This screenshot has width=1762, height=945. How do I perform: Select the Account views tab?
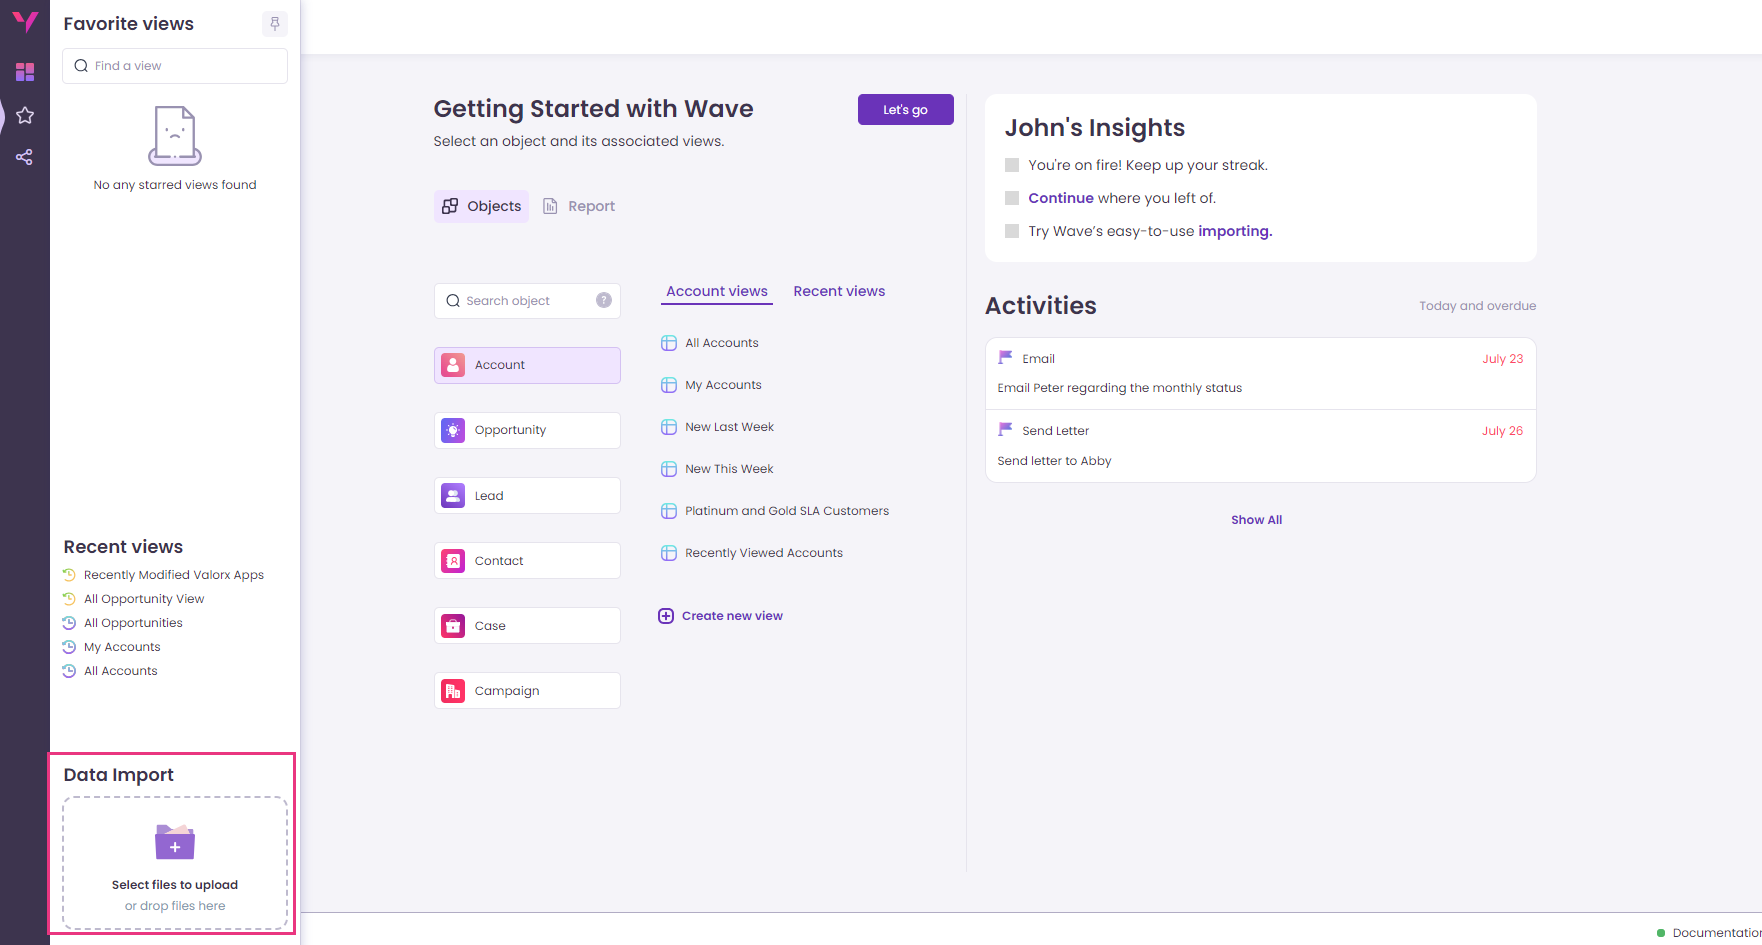tap(717, 291)
